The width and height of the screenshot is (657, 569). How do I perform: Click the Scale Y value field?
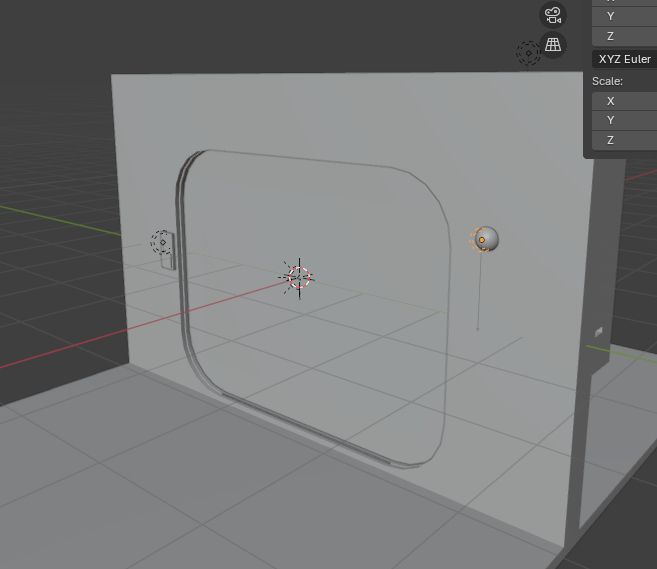[x=624, y=120]
